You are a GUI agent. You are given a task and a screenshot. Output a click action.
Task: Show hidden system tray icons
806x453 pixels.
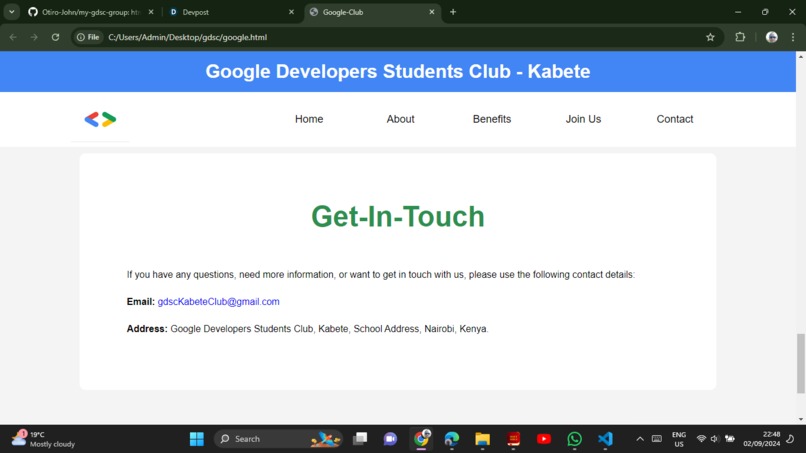640,439
